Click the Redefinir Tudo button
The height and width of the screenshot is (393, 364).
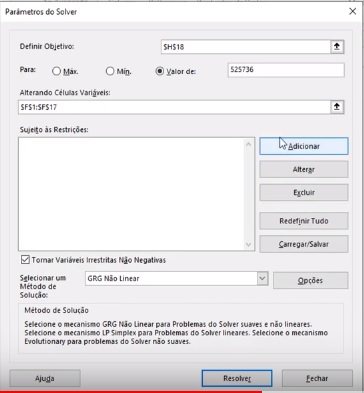click(x=304, y=221)
